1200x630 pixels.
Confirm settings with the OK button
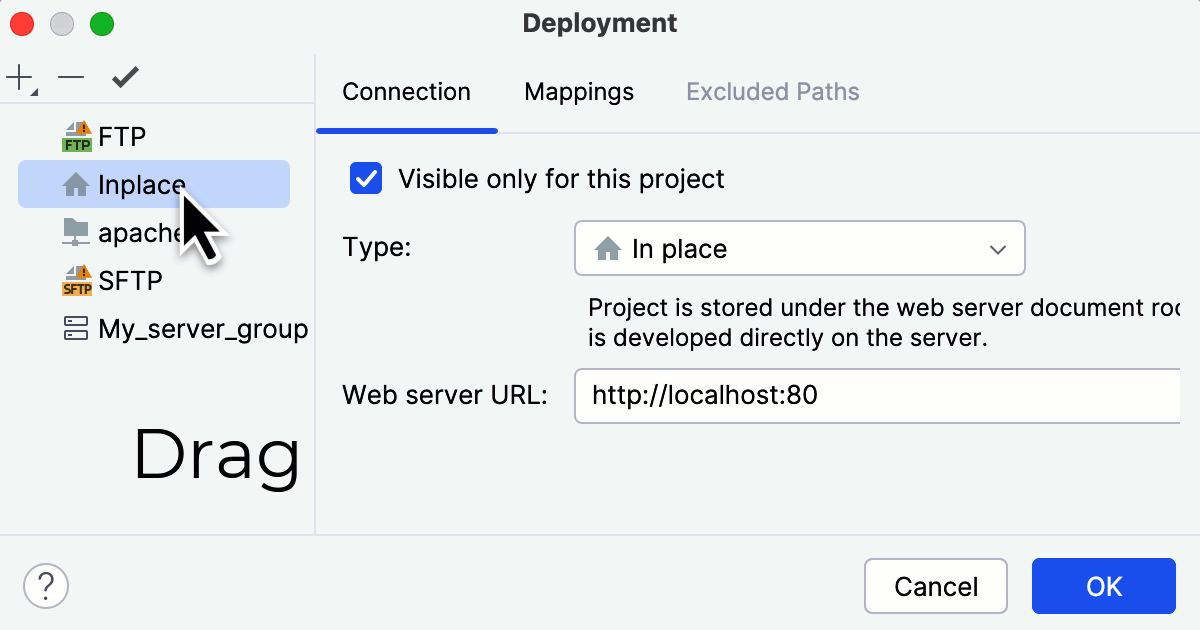point(1103,586)
